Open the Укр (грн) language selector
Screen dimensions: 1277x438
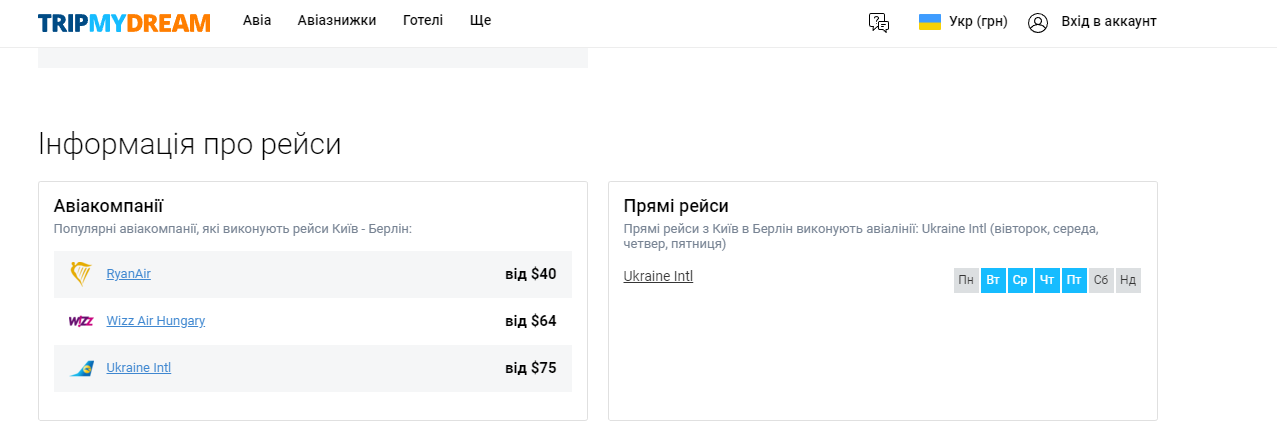[x=978, y=22]
